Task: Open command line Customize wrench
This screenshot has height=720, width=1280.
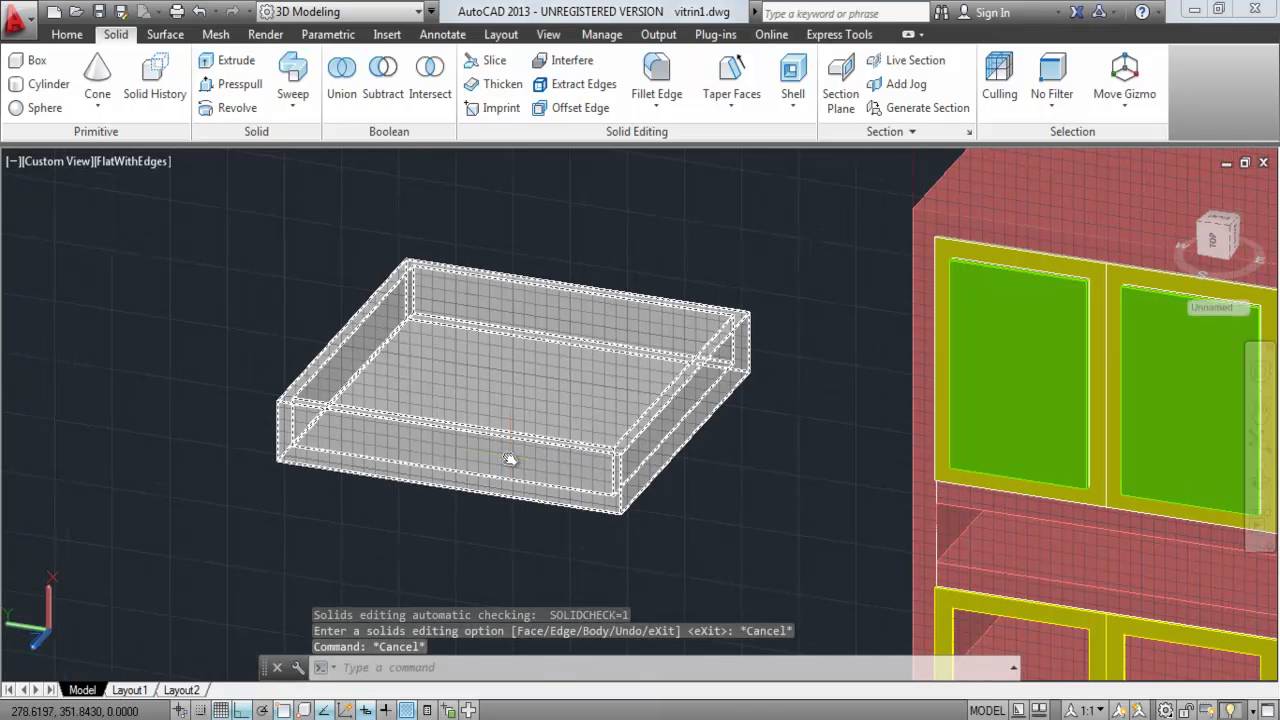Action: [298, 668]
